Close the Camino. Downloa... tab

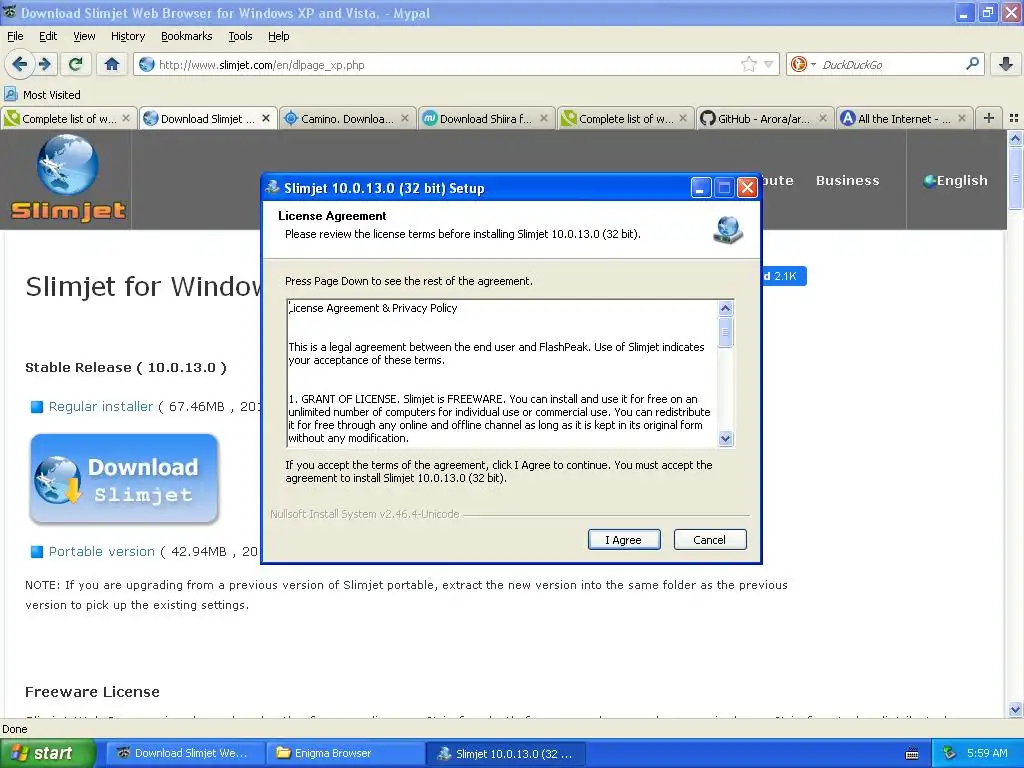tap(405, 118)
